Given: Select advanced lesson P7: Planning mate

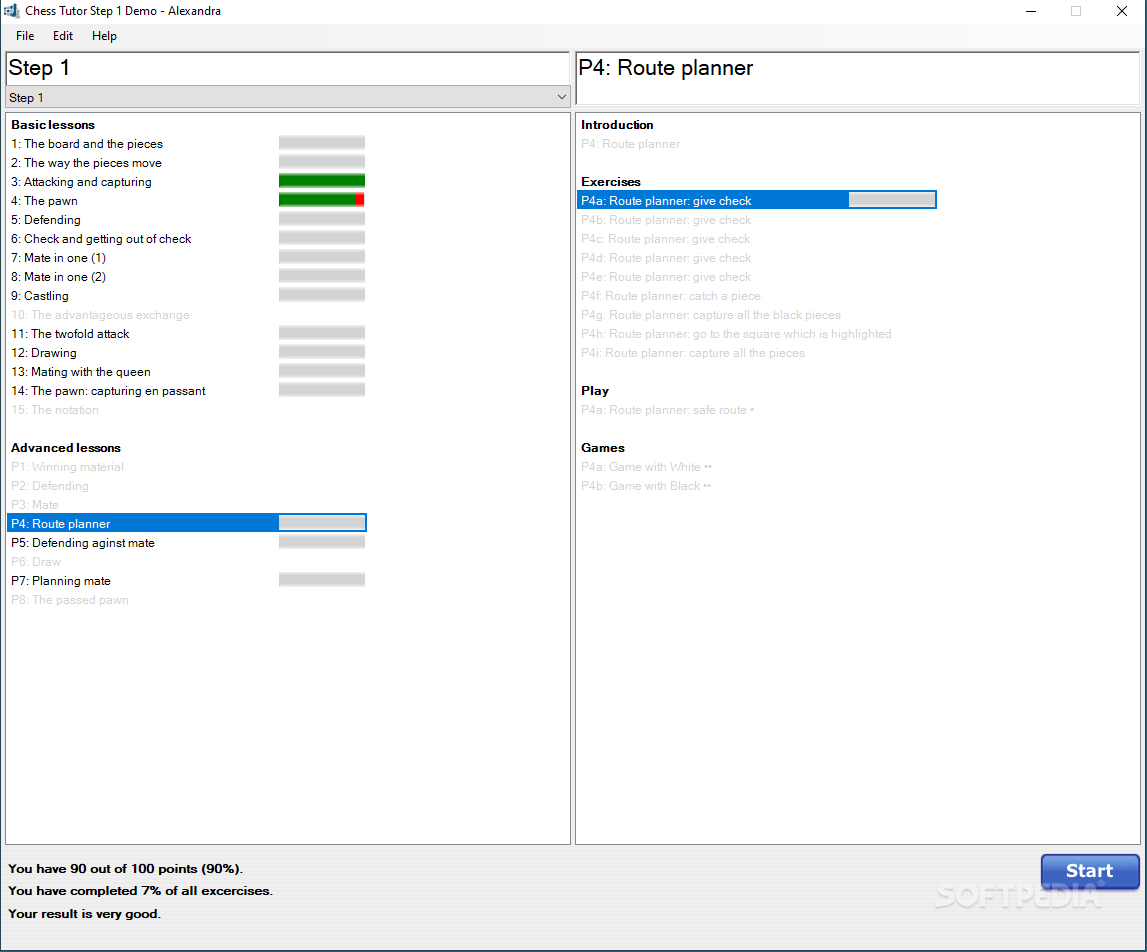Looking at the screenshot, I should 61,581.
